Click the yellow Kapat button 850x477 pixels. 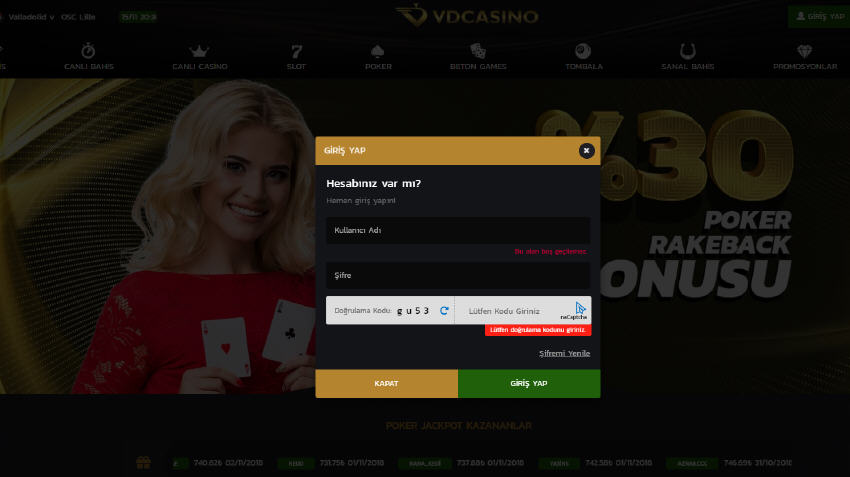click(x=387, y=384)
